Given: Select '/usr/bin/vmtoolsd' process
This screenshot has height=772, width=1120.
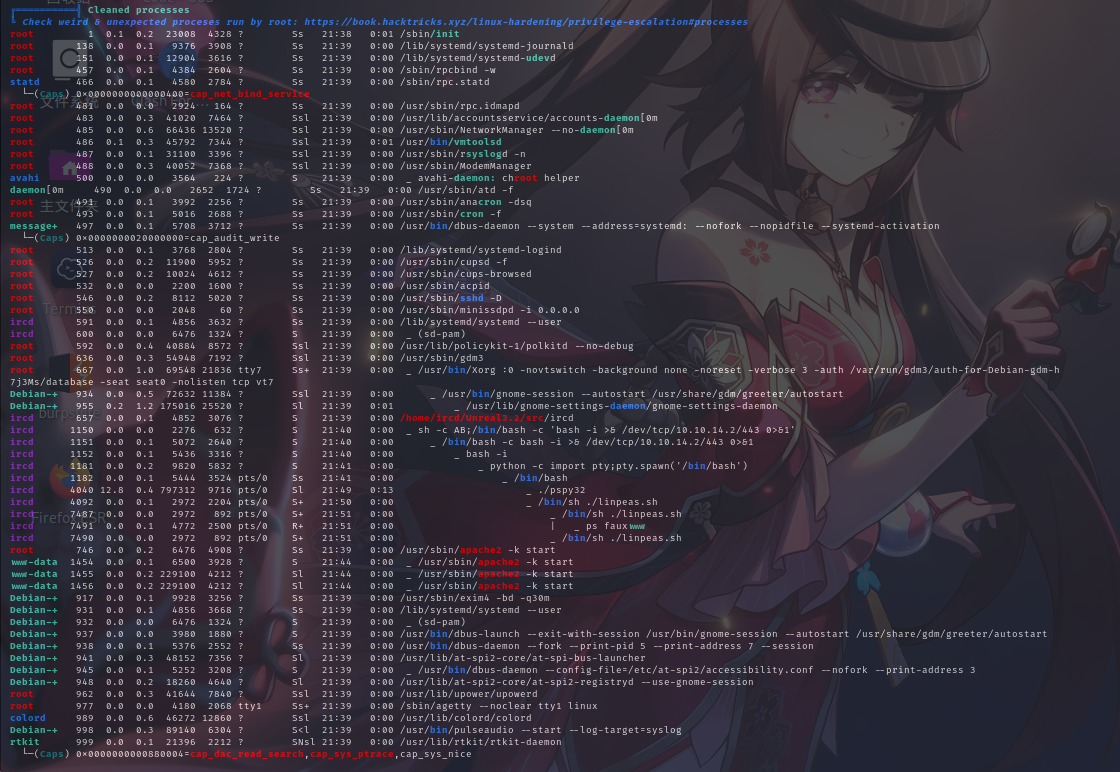Looking at the screenshot, I should pyautogui.click(x=451, y=142).
